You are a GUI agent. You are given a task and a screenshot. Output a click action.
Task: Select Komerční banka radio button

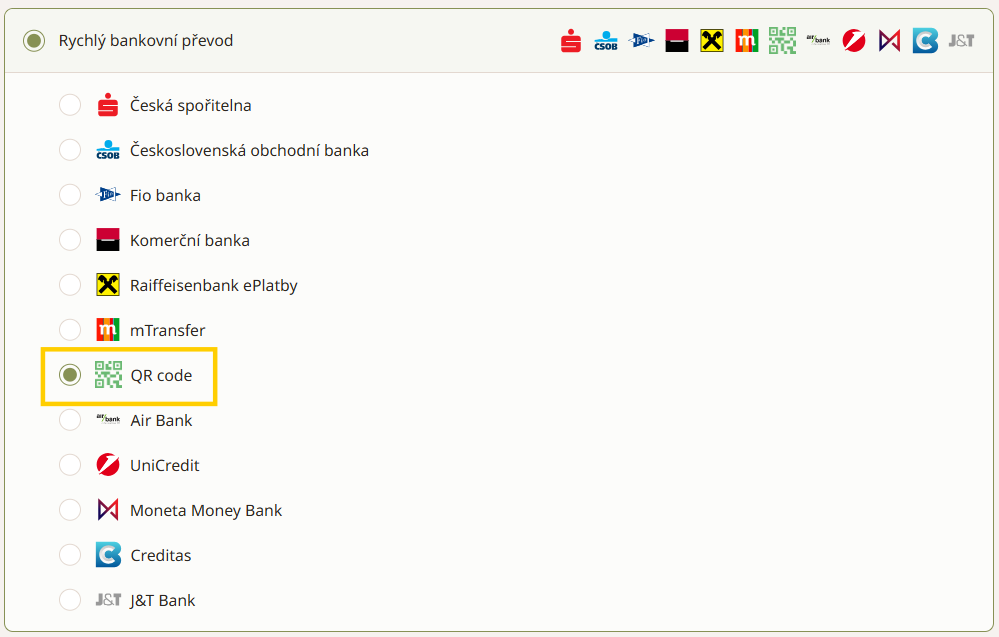click(x=70, y=240)
